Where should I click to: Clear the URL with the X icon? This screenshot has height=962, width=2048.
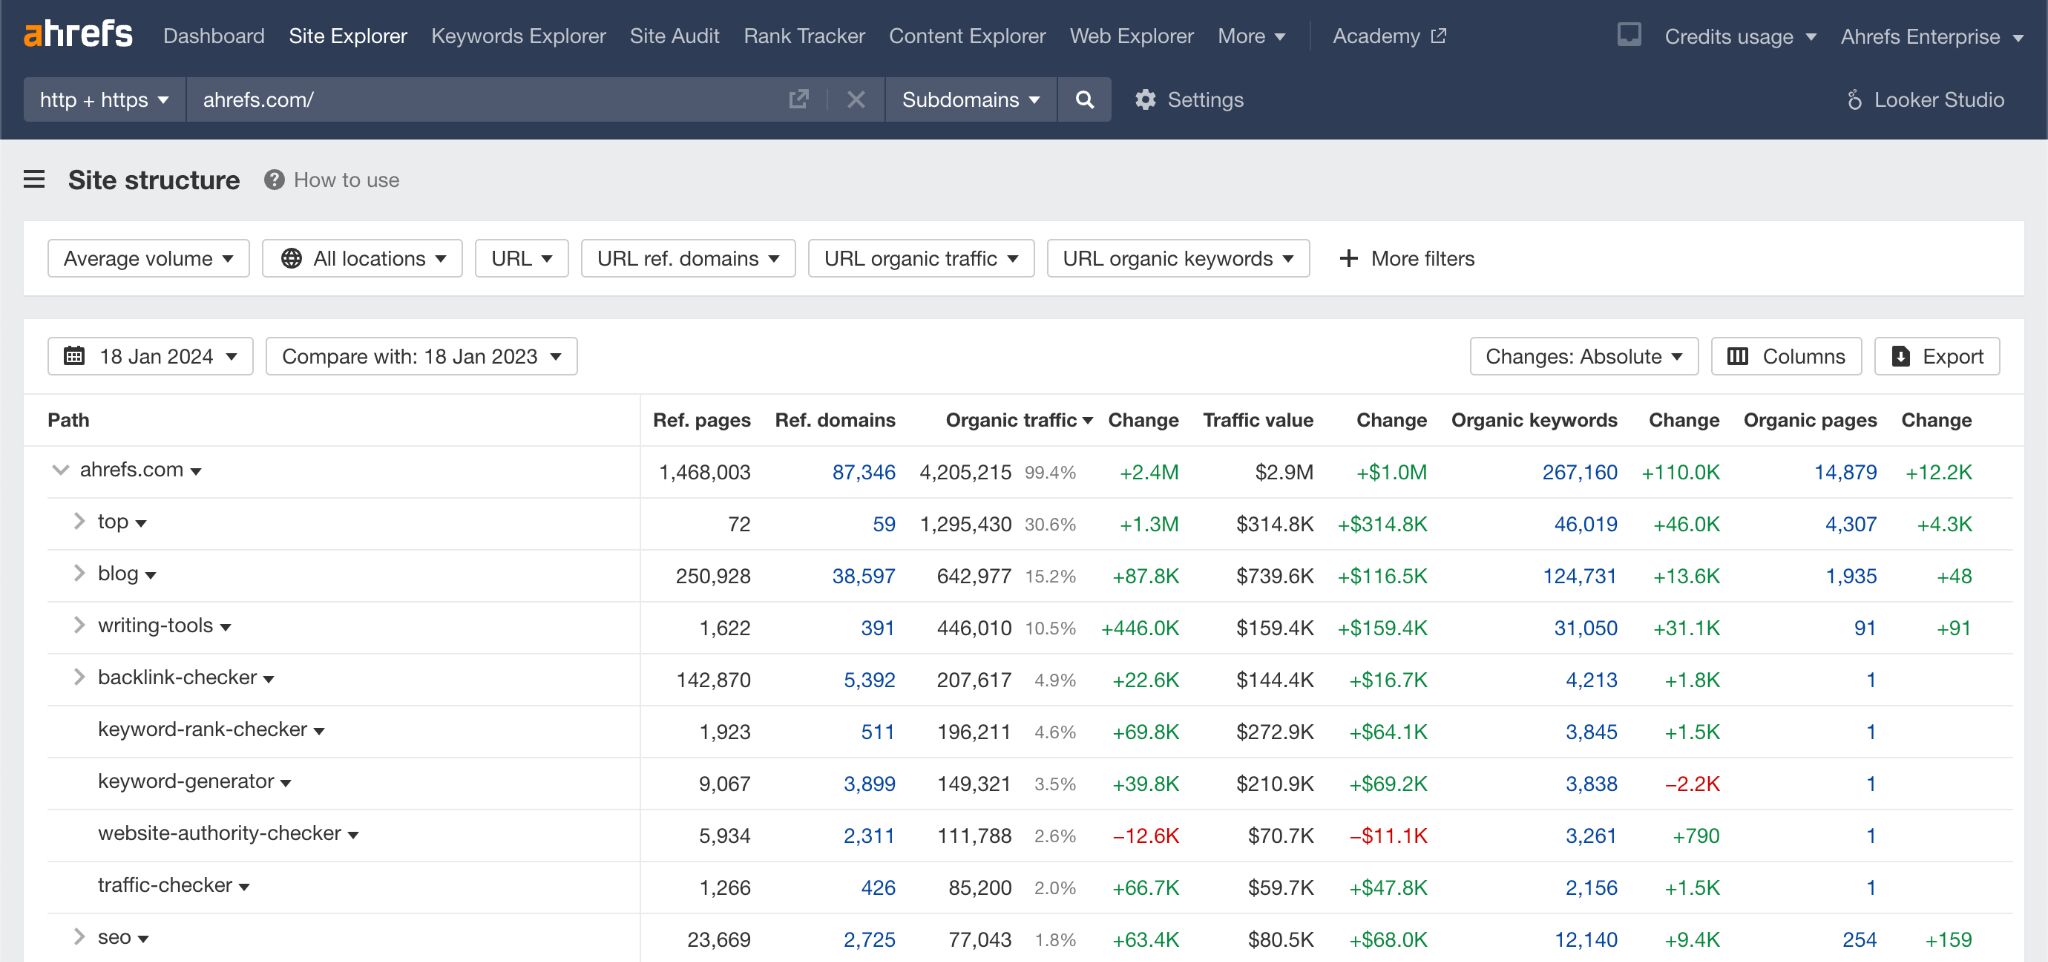pos(856,100)
